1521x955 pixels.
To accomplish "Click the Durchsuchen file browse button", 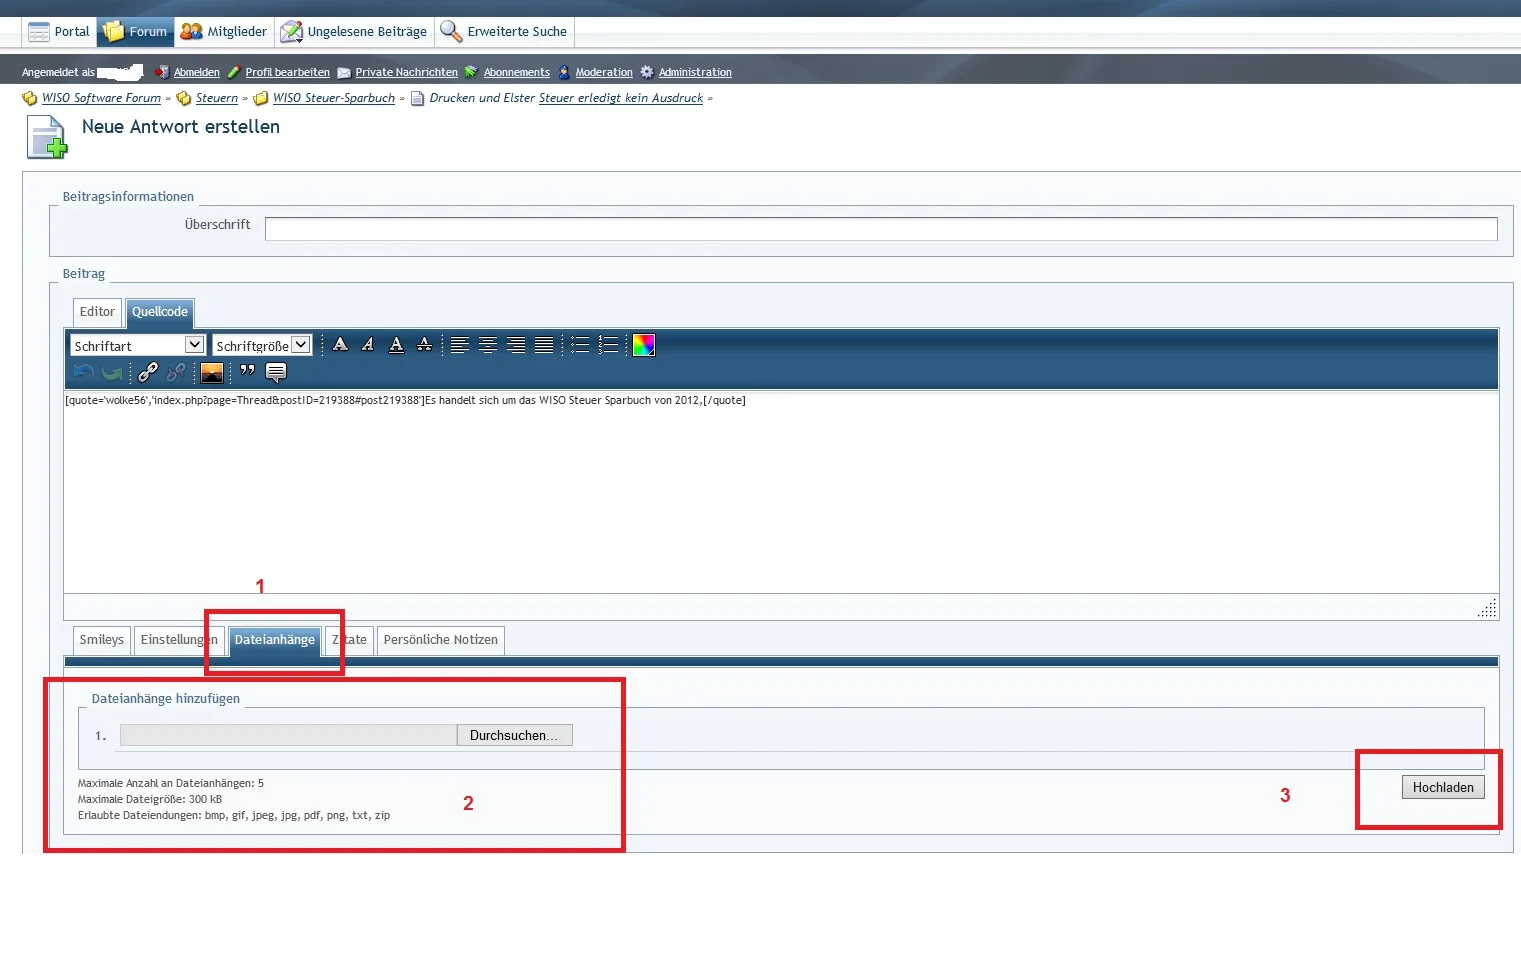I will click(514, 736).
